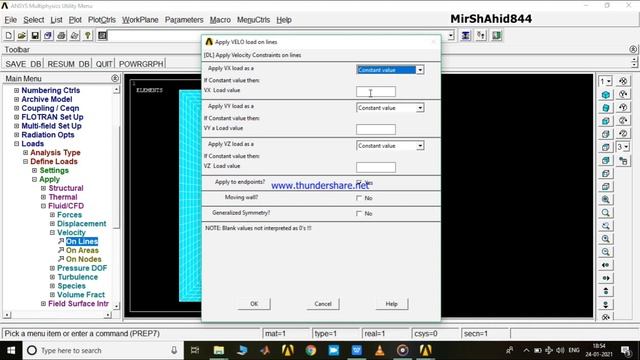The image size is (640, 360).
Task: Open the Apply VX load dropdown
Action: click(x=420, y=70)
